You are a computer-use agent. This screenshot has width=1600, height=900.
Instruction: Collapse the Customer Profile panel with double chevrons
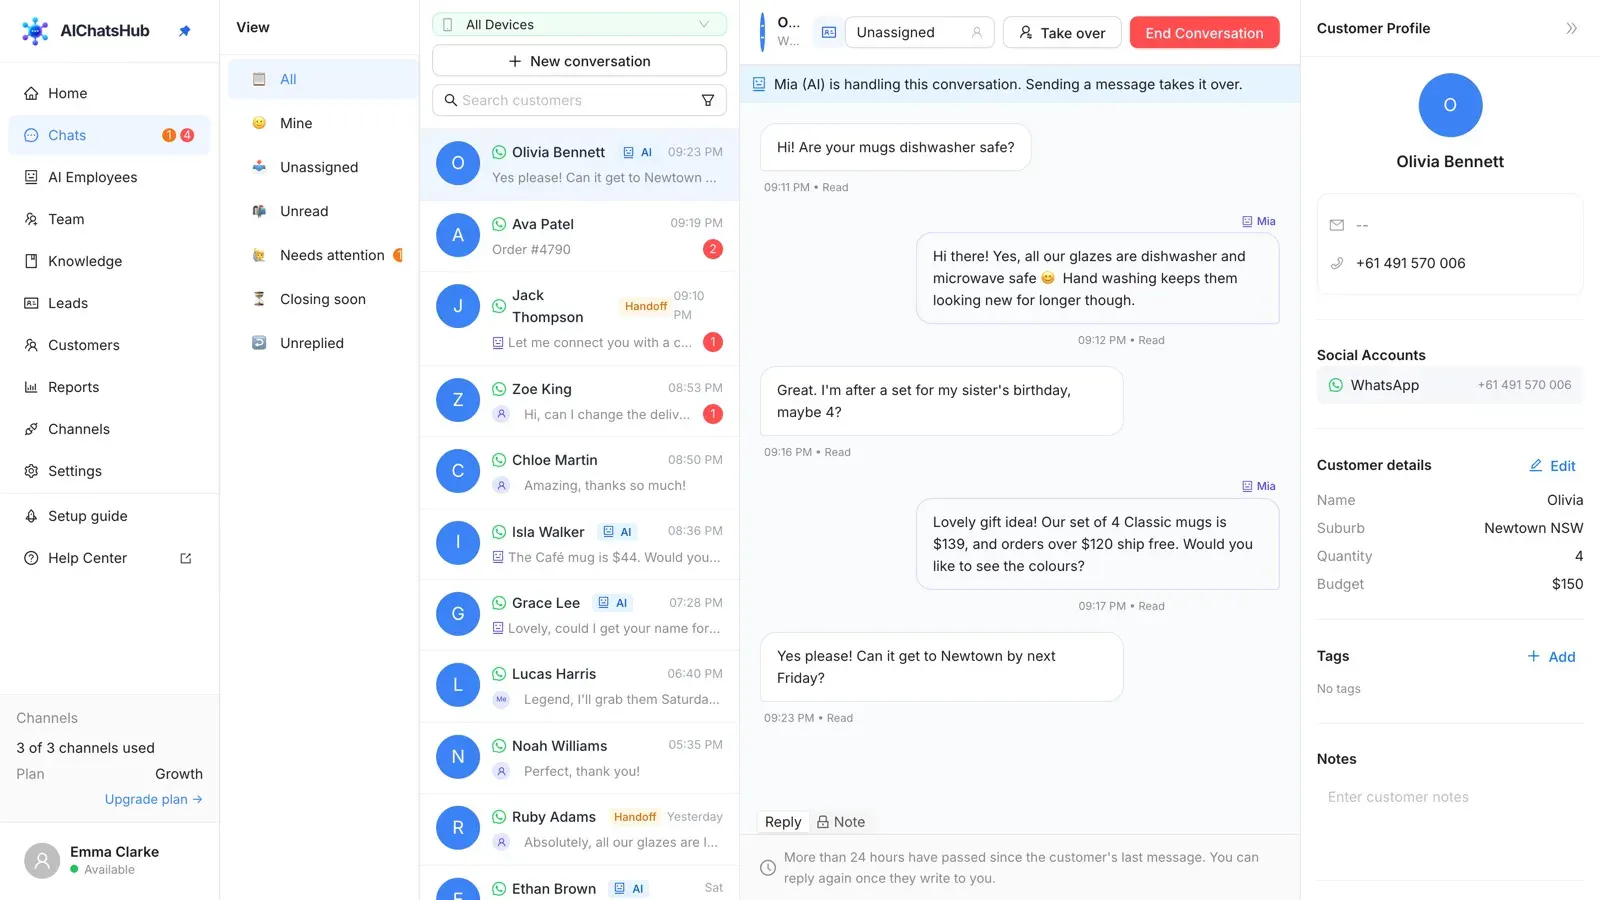click(x=1571, y=28)
